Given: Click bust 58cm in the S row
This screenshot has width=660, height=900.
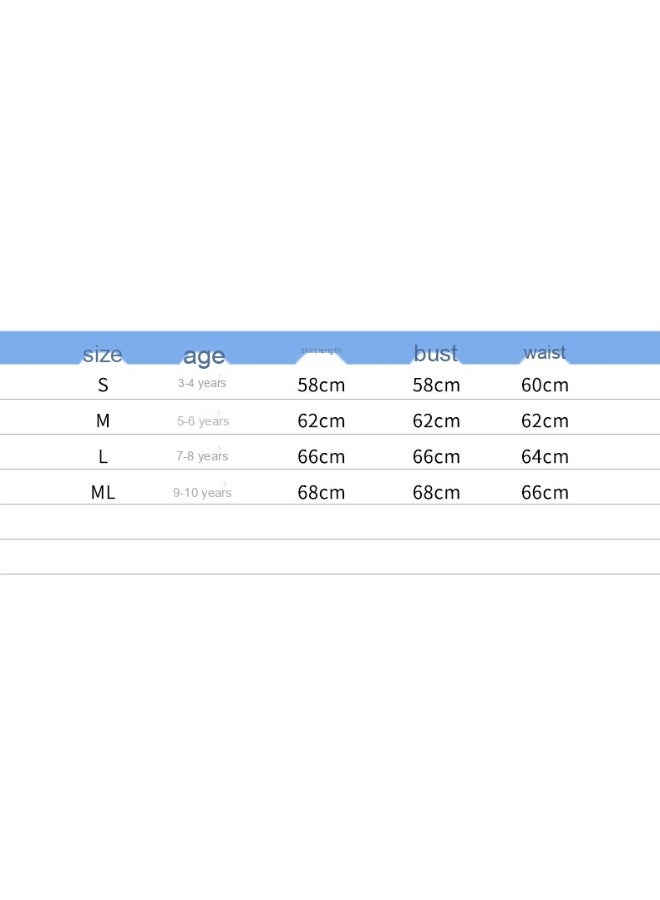Looking at the screenshot, I should pos(436,385).
